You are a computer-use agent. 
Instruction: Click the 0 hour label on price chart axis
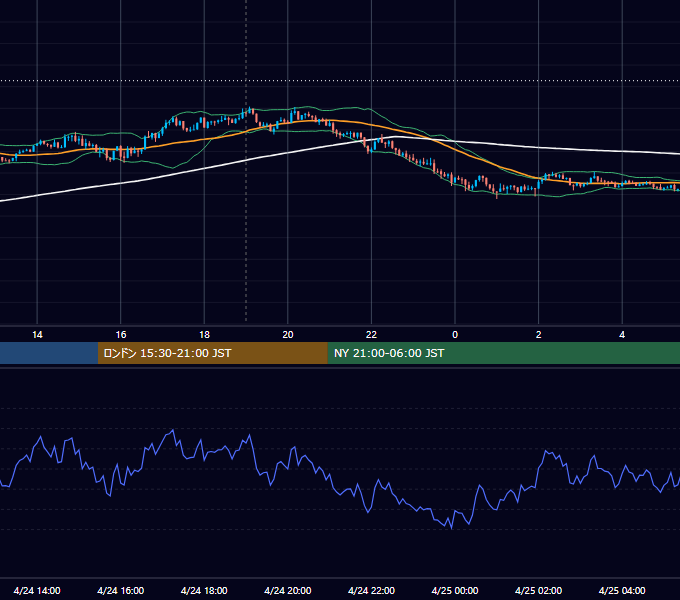455,335
